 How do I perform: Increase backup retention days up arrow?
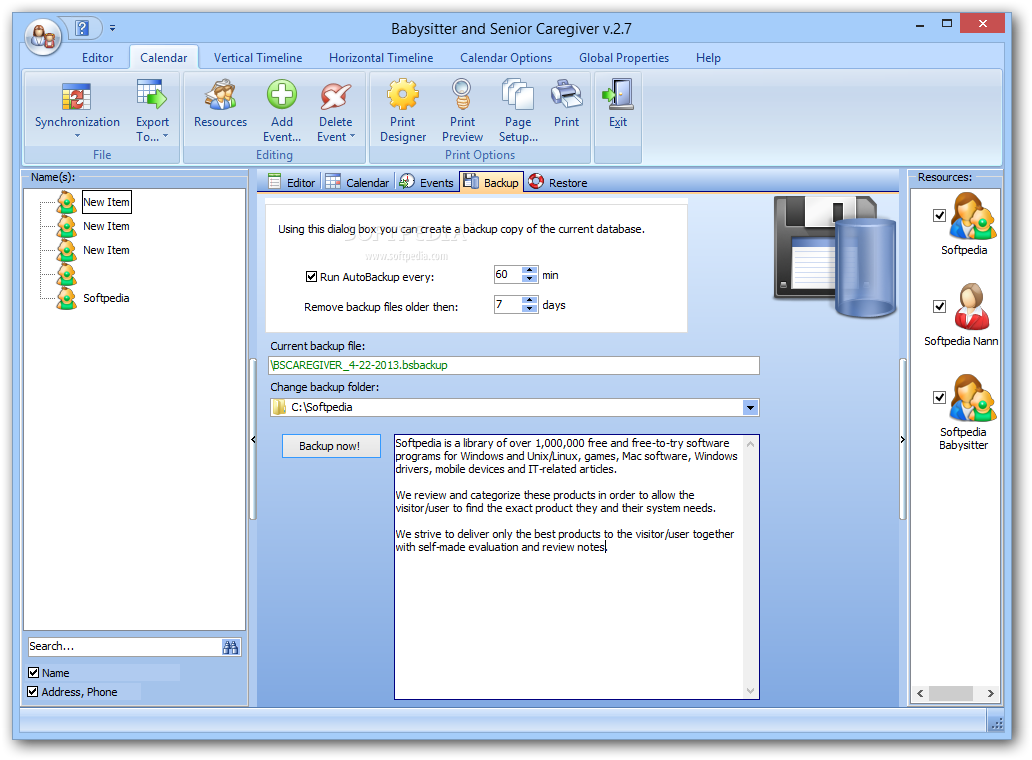point(530,300)
